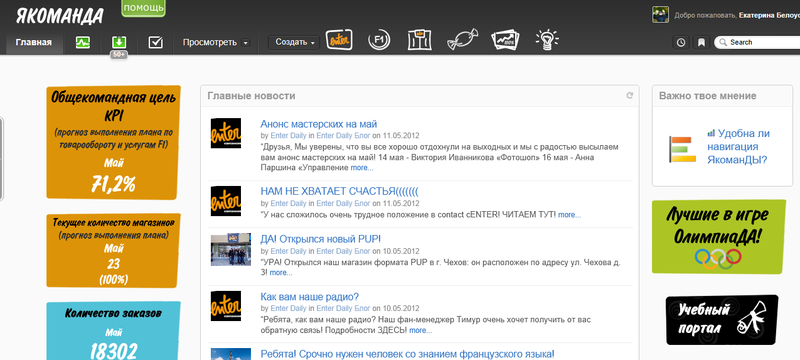Open the post Как вам наше радио?
800x360 pixels.
[310, 297]
